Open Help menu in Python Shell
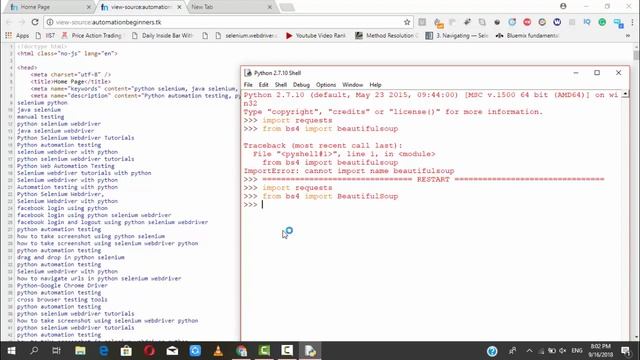 tap(375, 85)
